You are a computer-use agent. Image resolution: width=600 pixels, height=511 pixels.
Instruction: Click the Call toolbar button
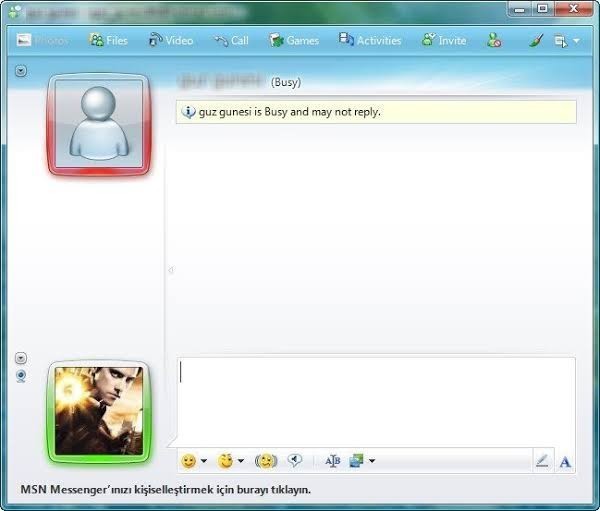click(x=232, y=40)
